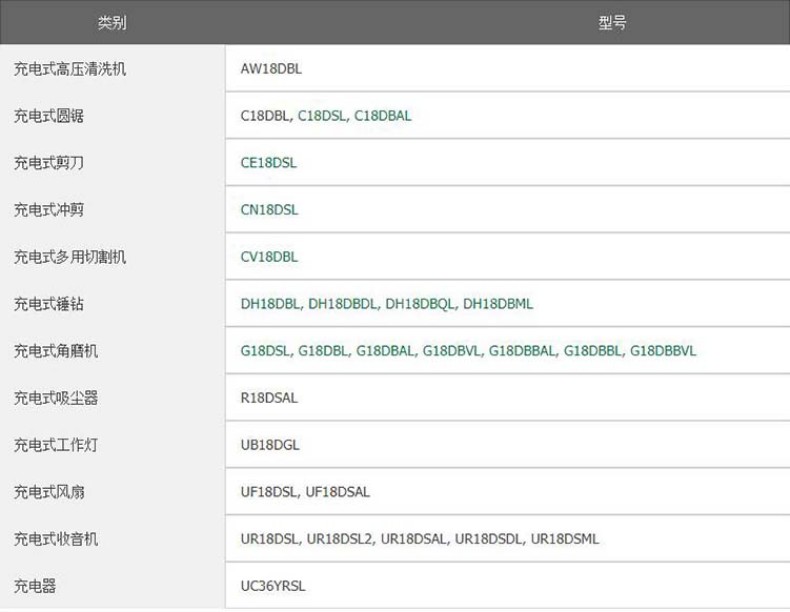Click the C18DBAL circular saw link

[383, 116]
